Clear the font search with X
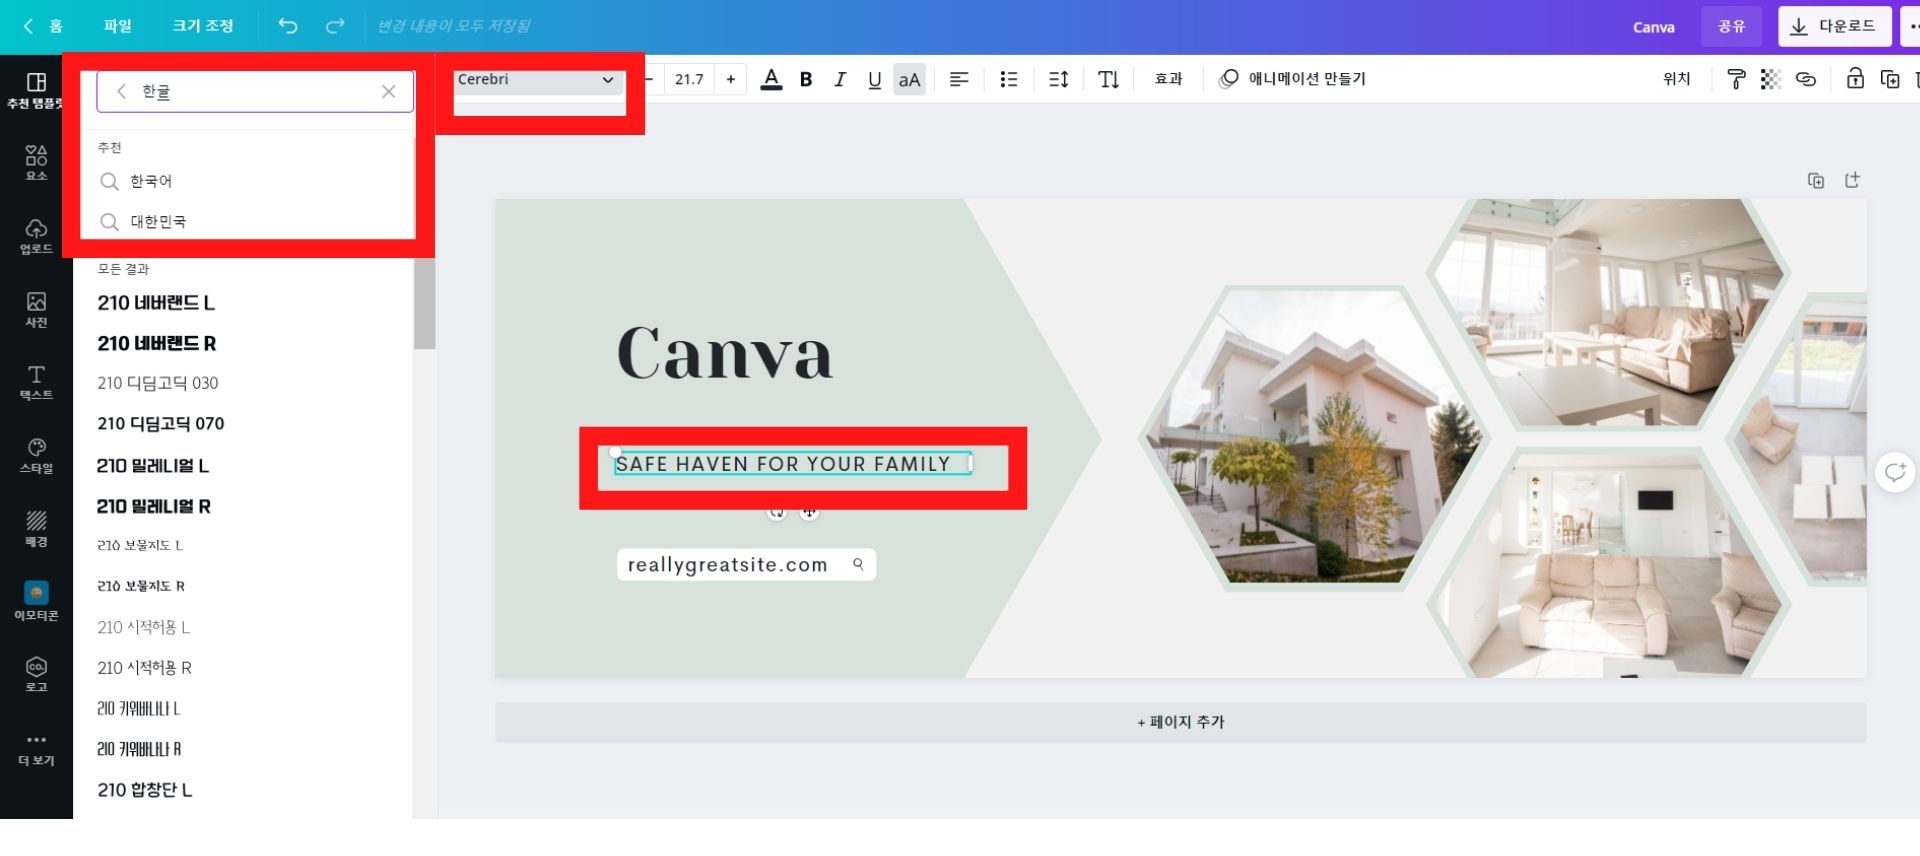 coord(389,91)
